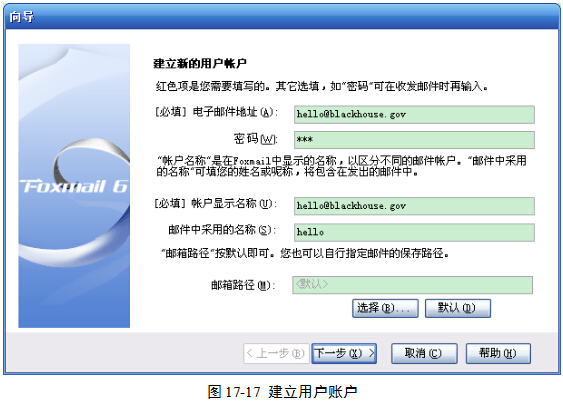Click the 电子邮件地址(A) label
The image size is (563, 401).
pyautogui.click(x=215, y=112)
